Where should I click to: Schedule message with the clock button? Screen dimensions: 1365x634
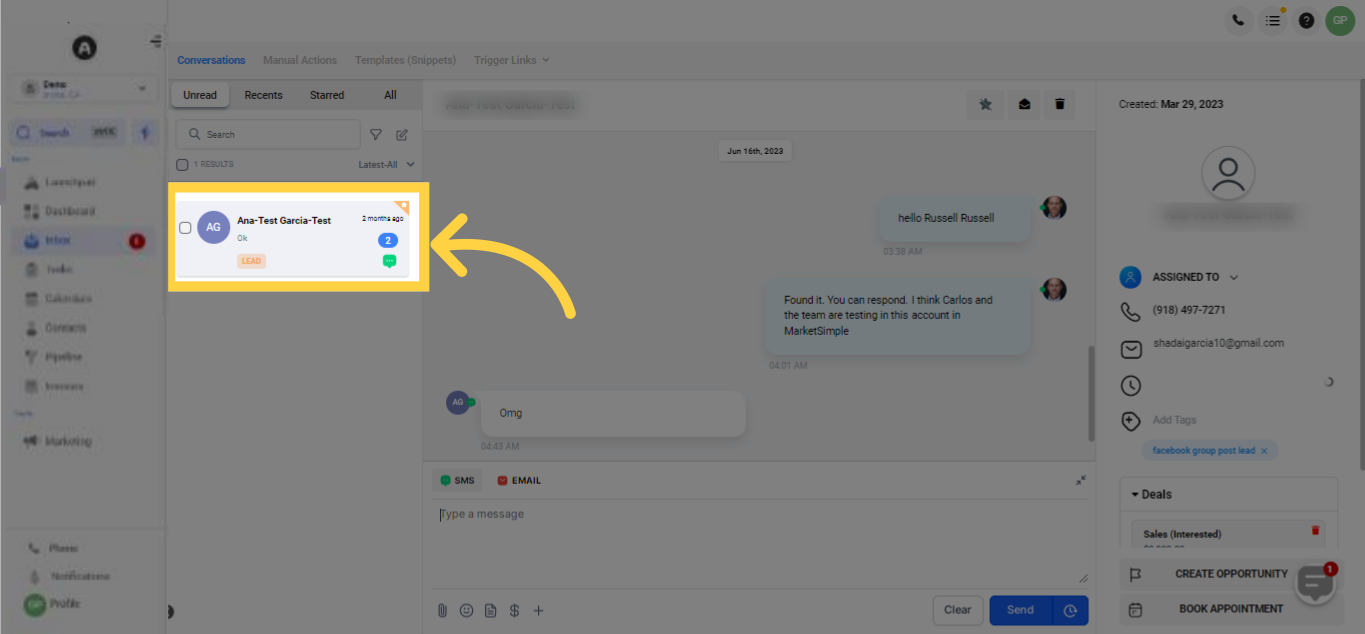point(1070,610)
